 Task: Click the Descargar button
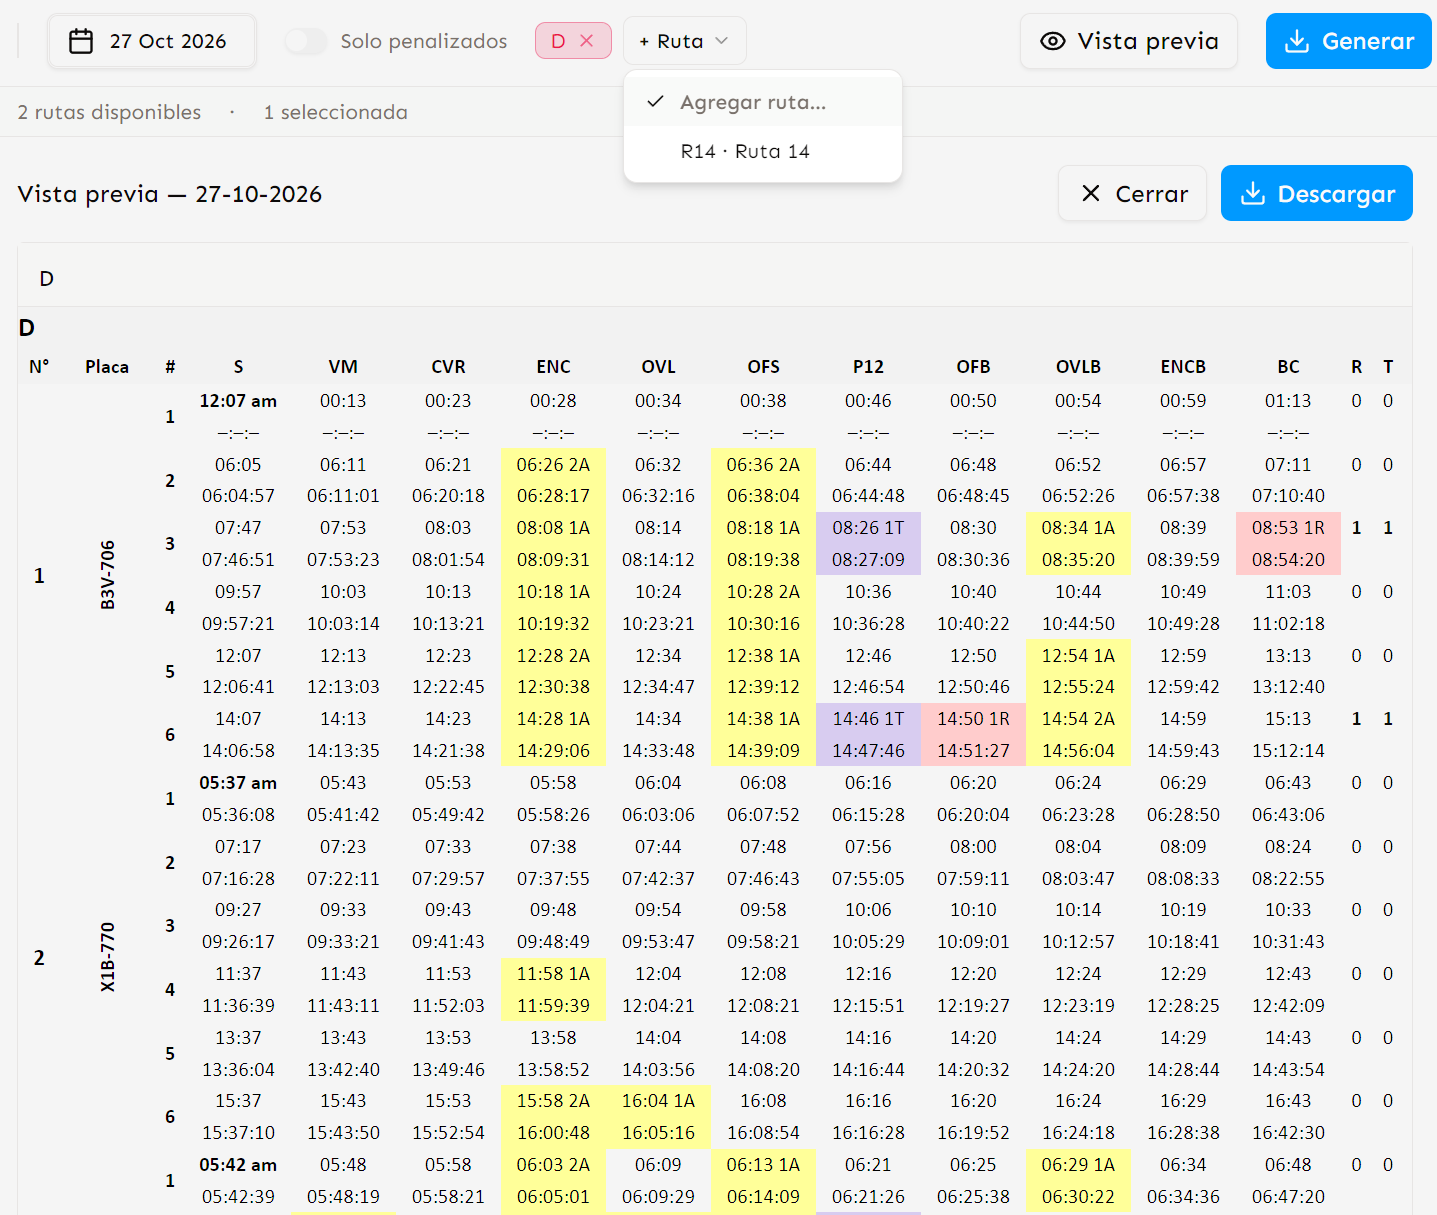pos(1316,193)
